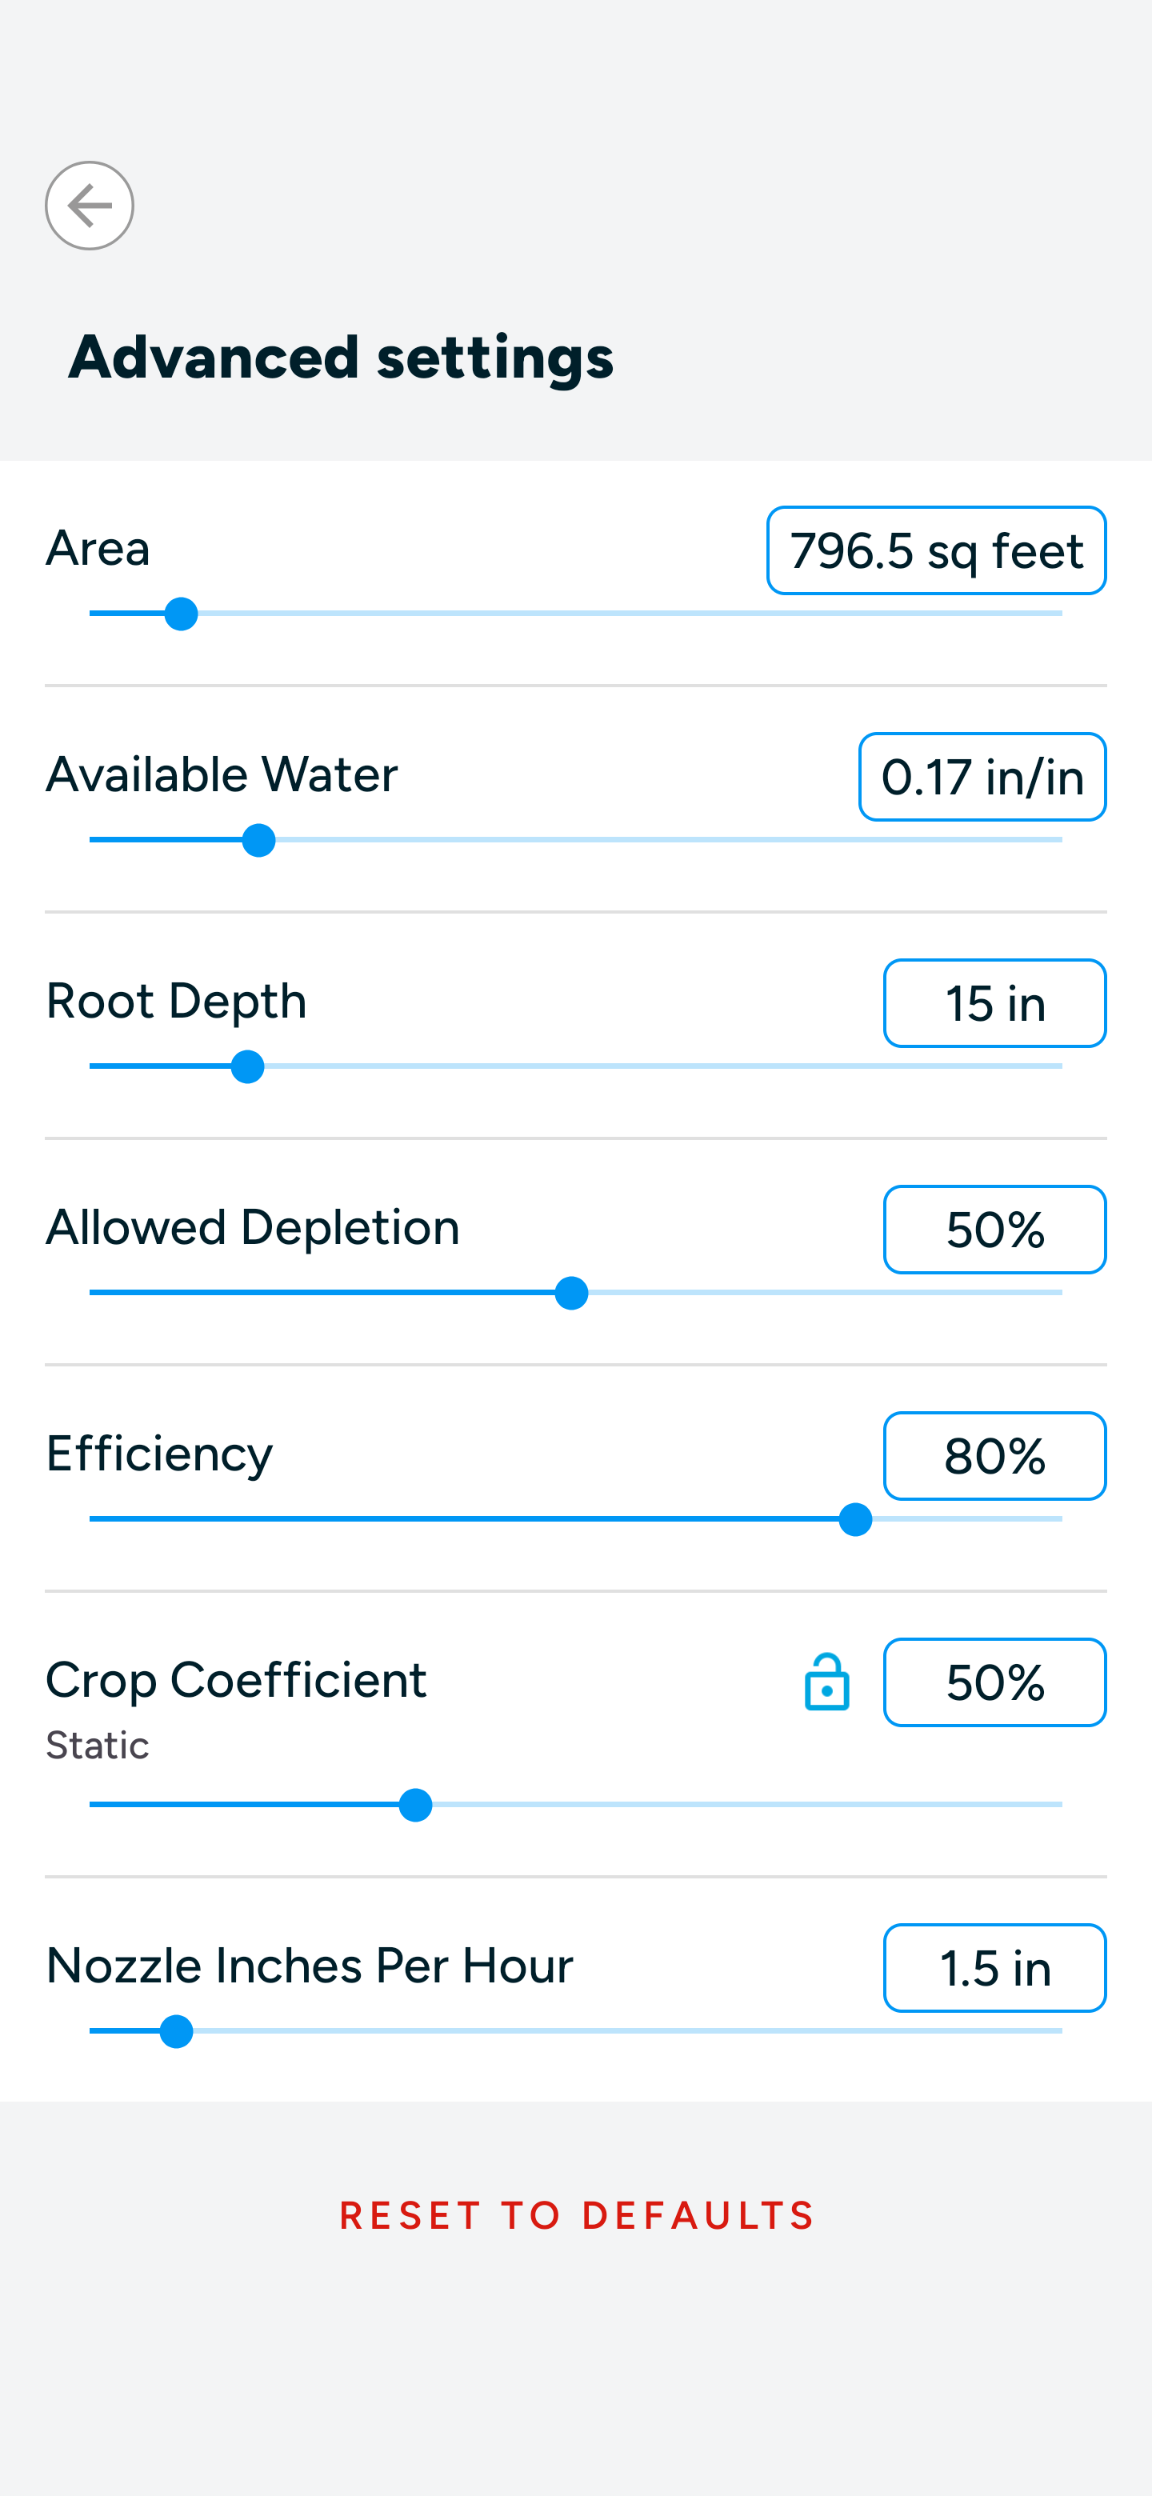Click the Efficiency value showing 80%
The width and height of the screenshot is (1152, 2496).
[x=993, y=1456]
